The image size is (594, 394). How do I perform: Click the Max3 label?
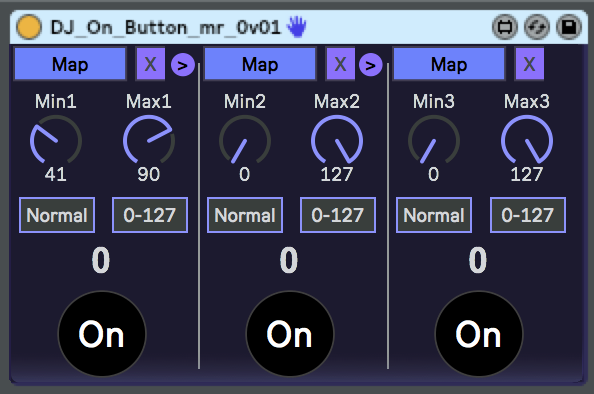[x=527, y=102]
